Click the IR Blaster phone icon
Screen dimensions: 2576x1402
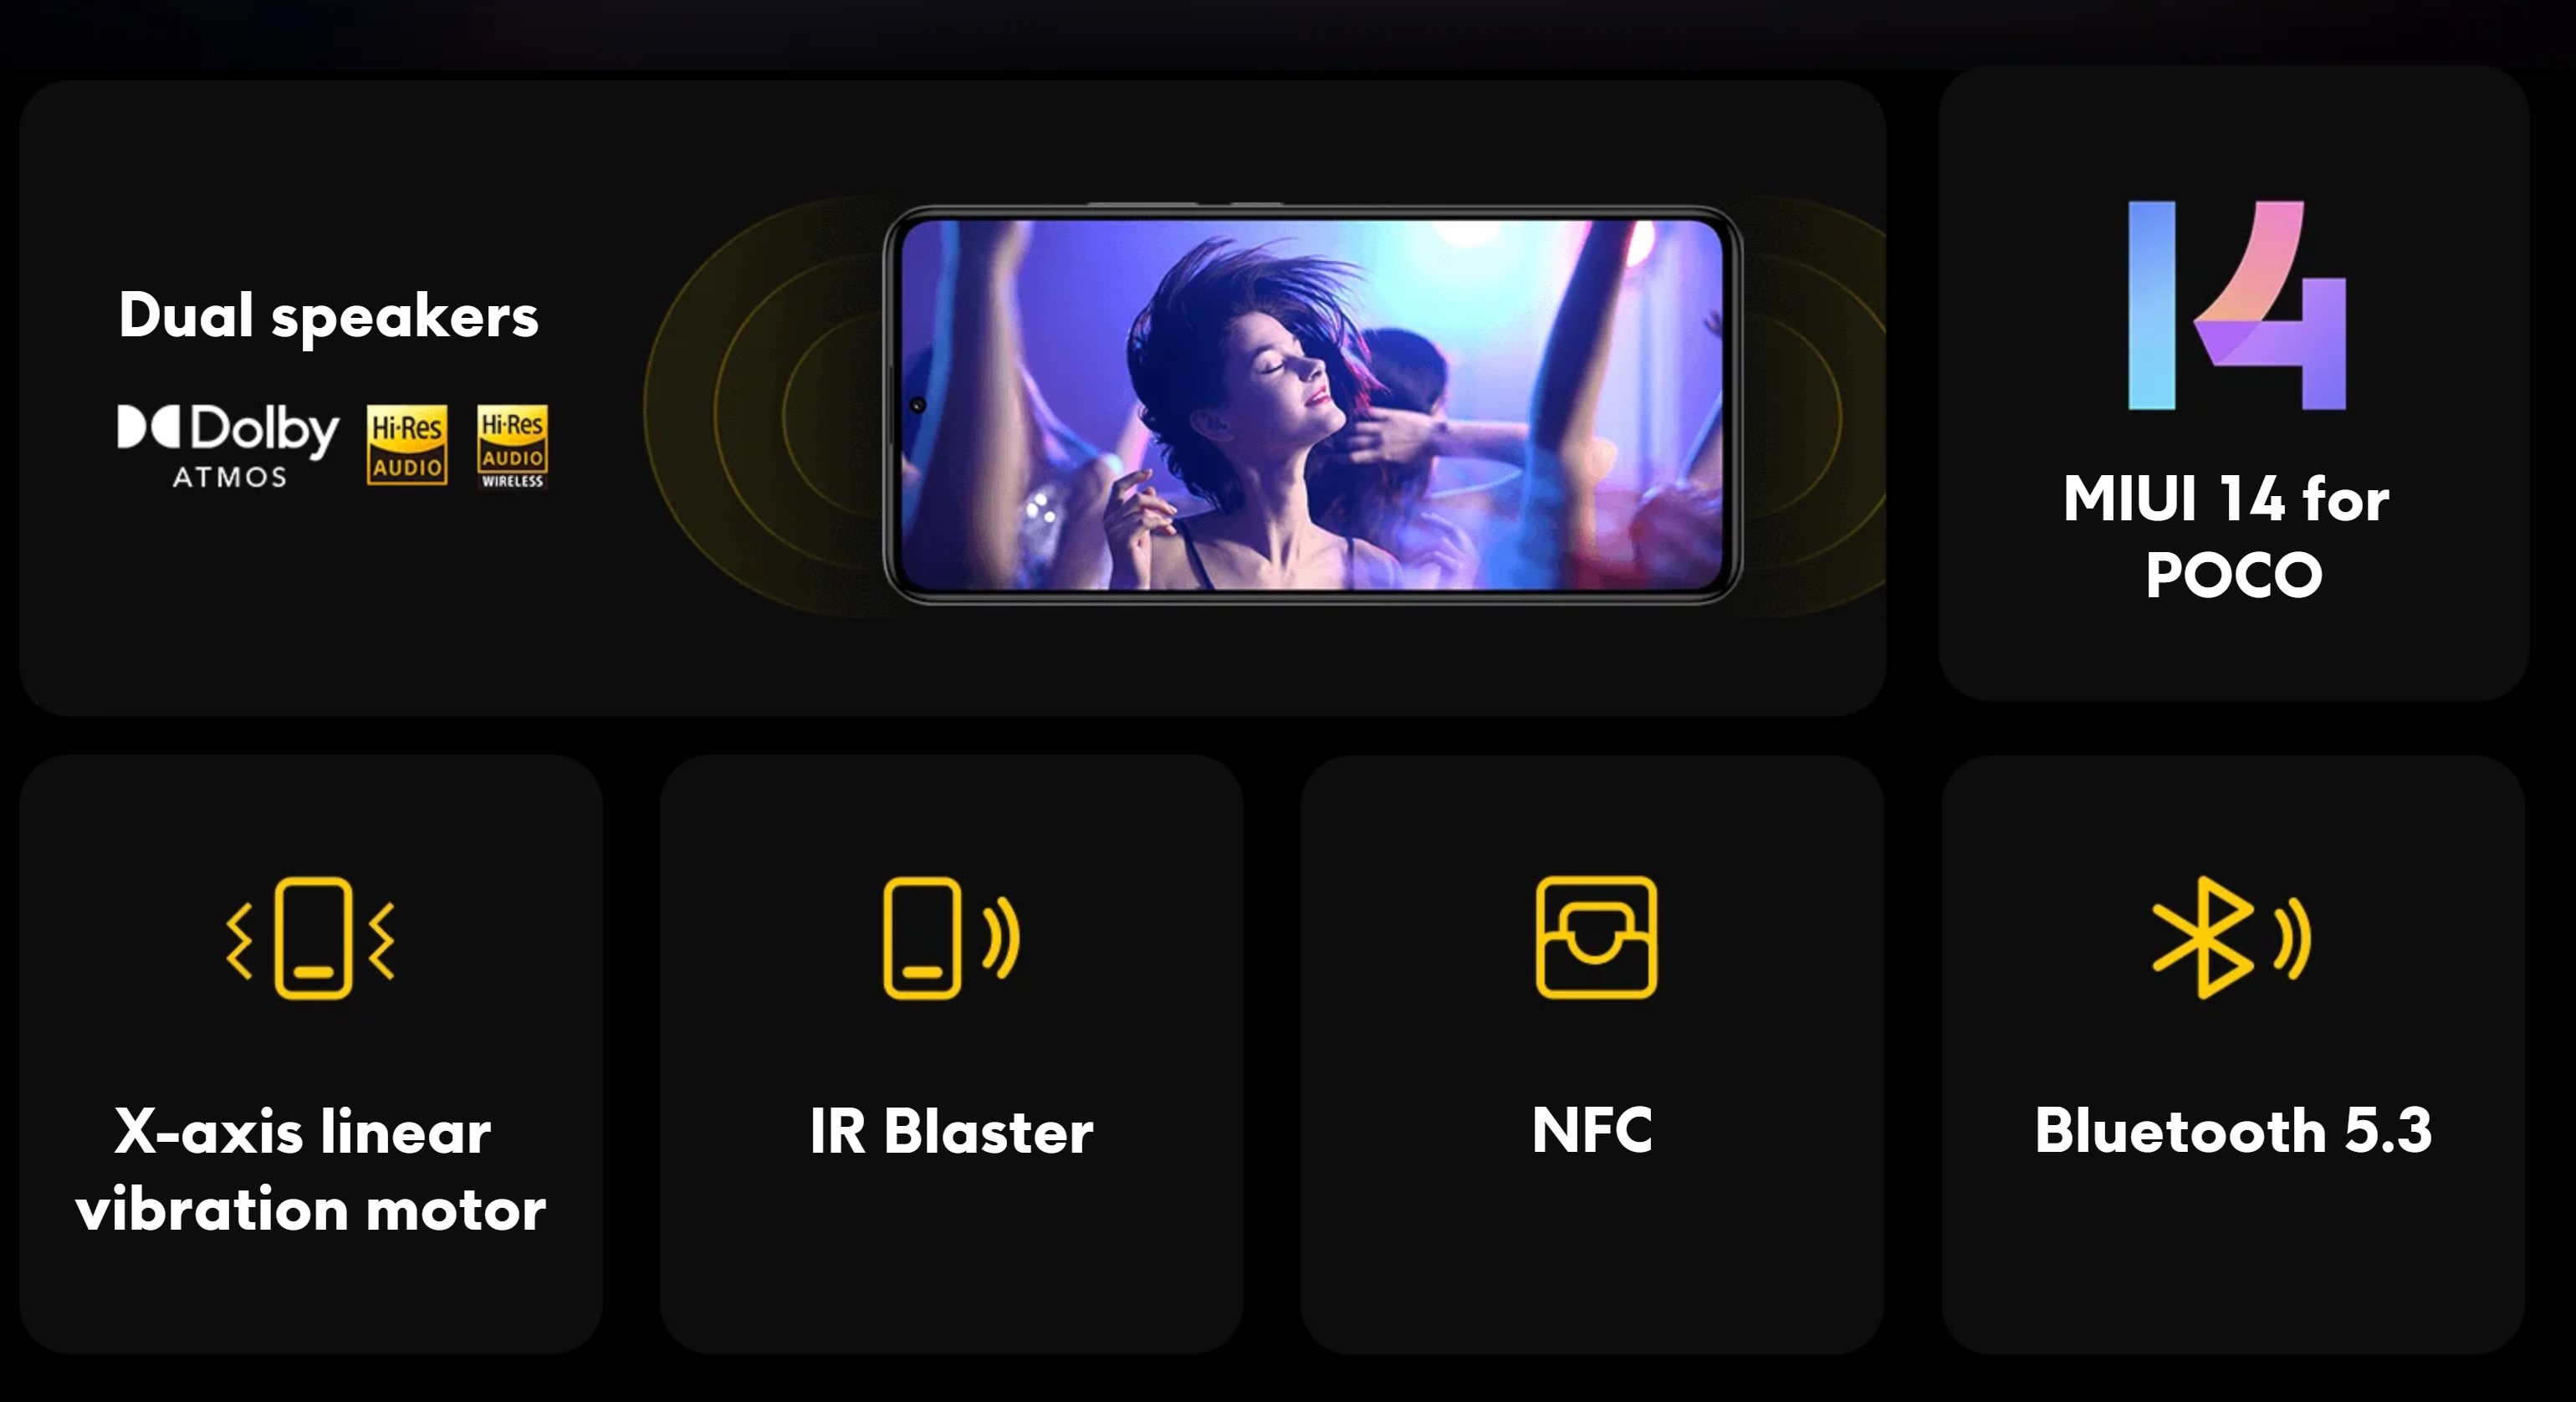(x=951, y=937)
